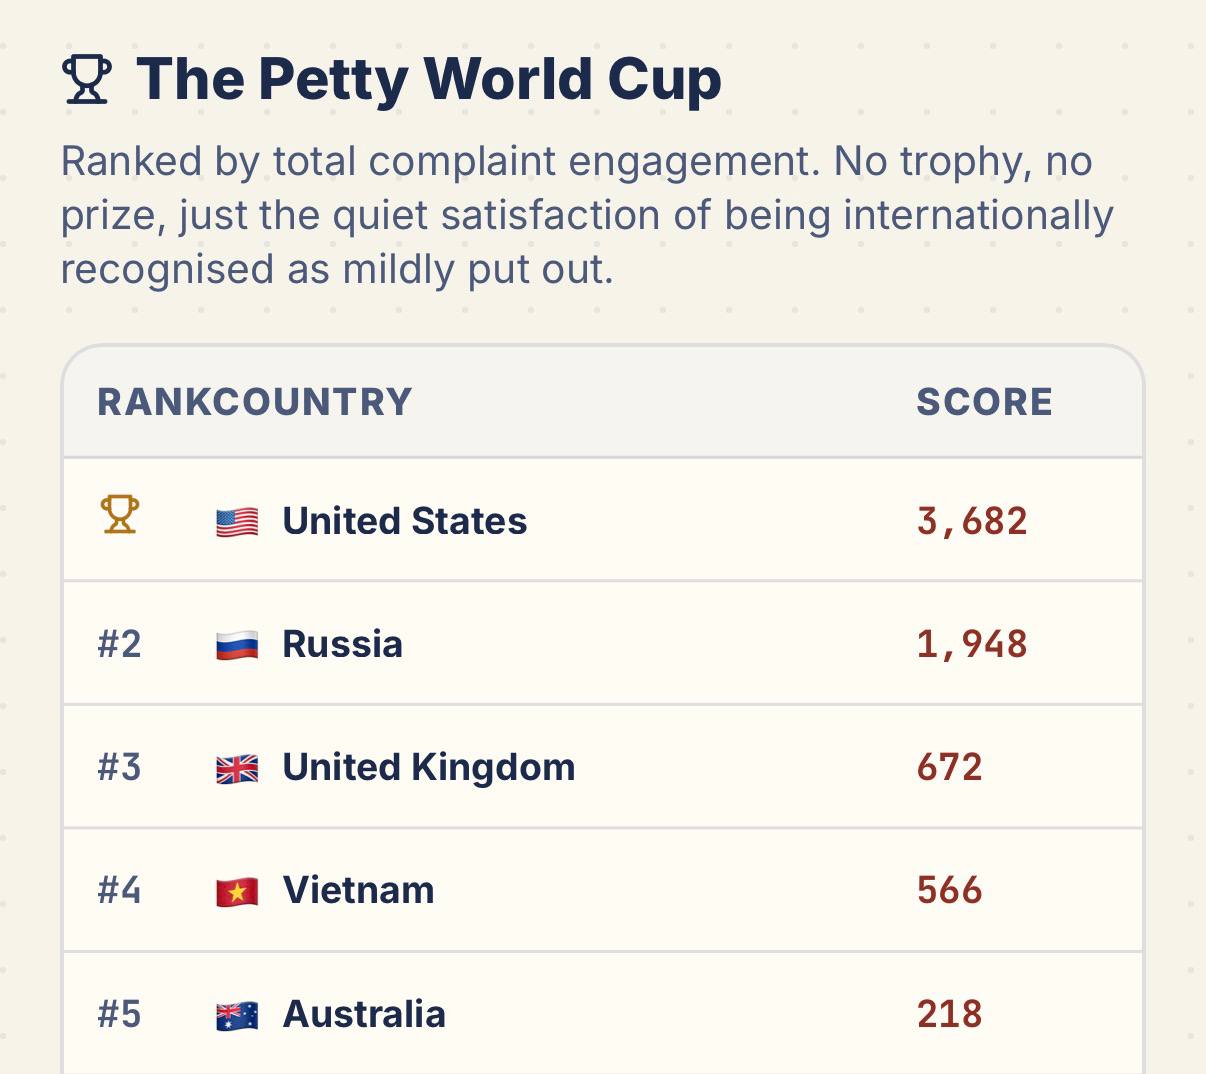Click the score 566 in Vietnam row

(949, 890)
